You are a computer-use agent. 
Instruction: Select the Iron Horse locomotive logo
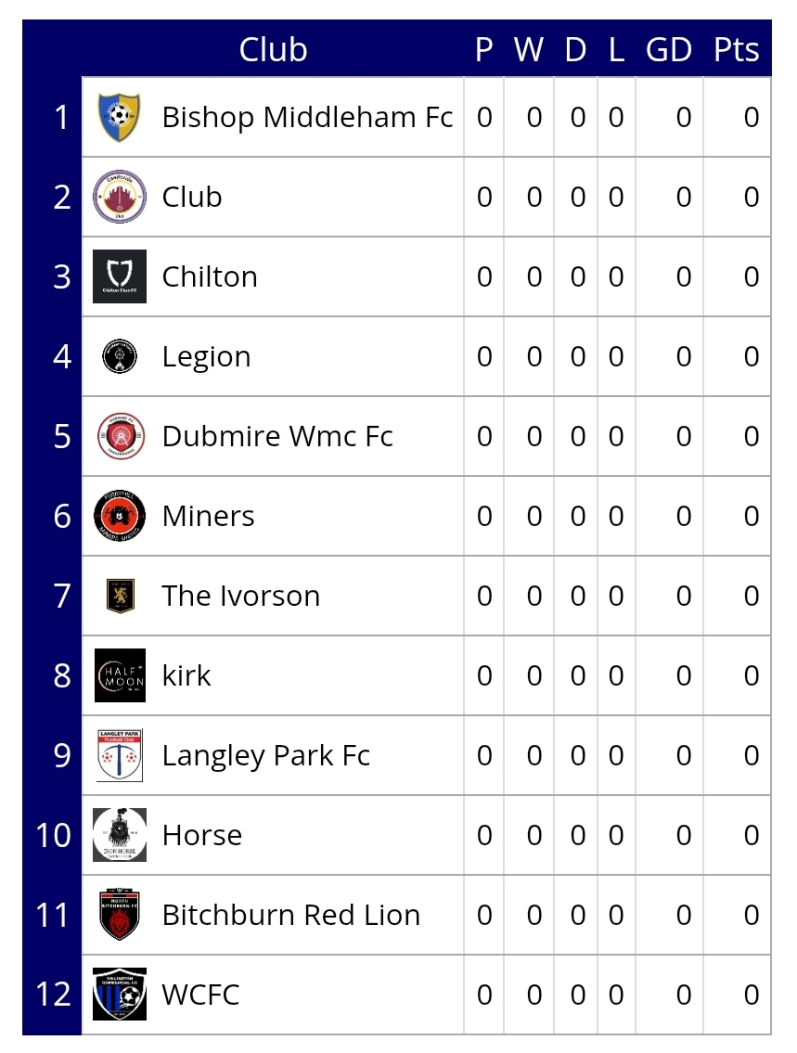(120, 835)
